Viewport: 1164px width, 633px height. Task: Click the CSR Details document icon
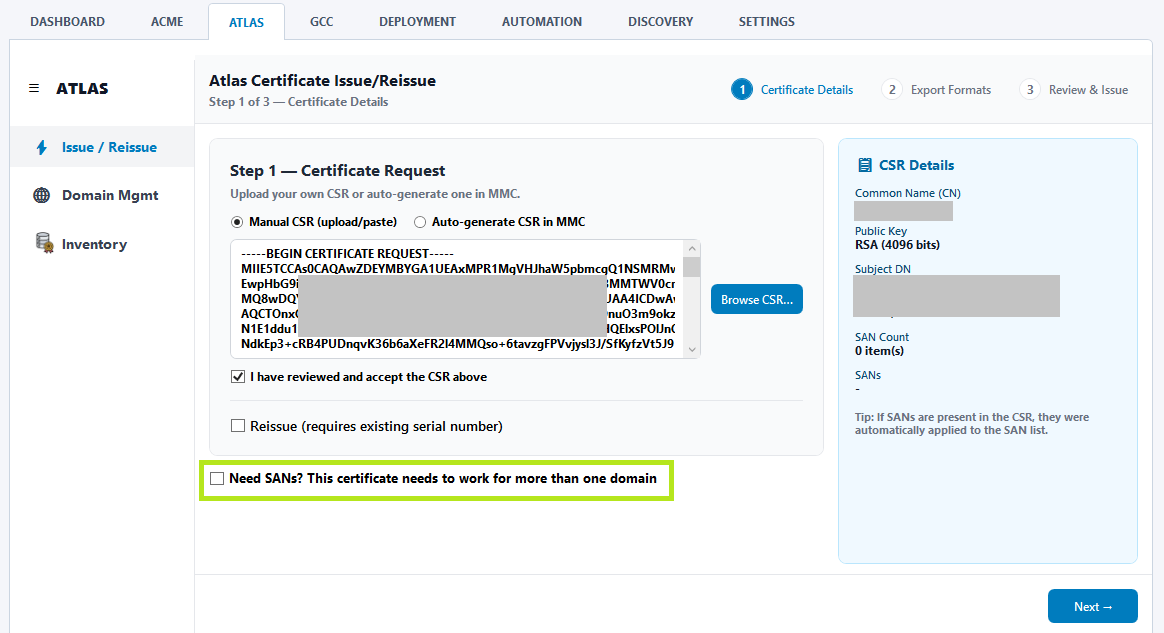point(864,165)
